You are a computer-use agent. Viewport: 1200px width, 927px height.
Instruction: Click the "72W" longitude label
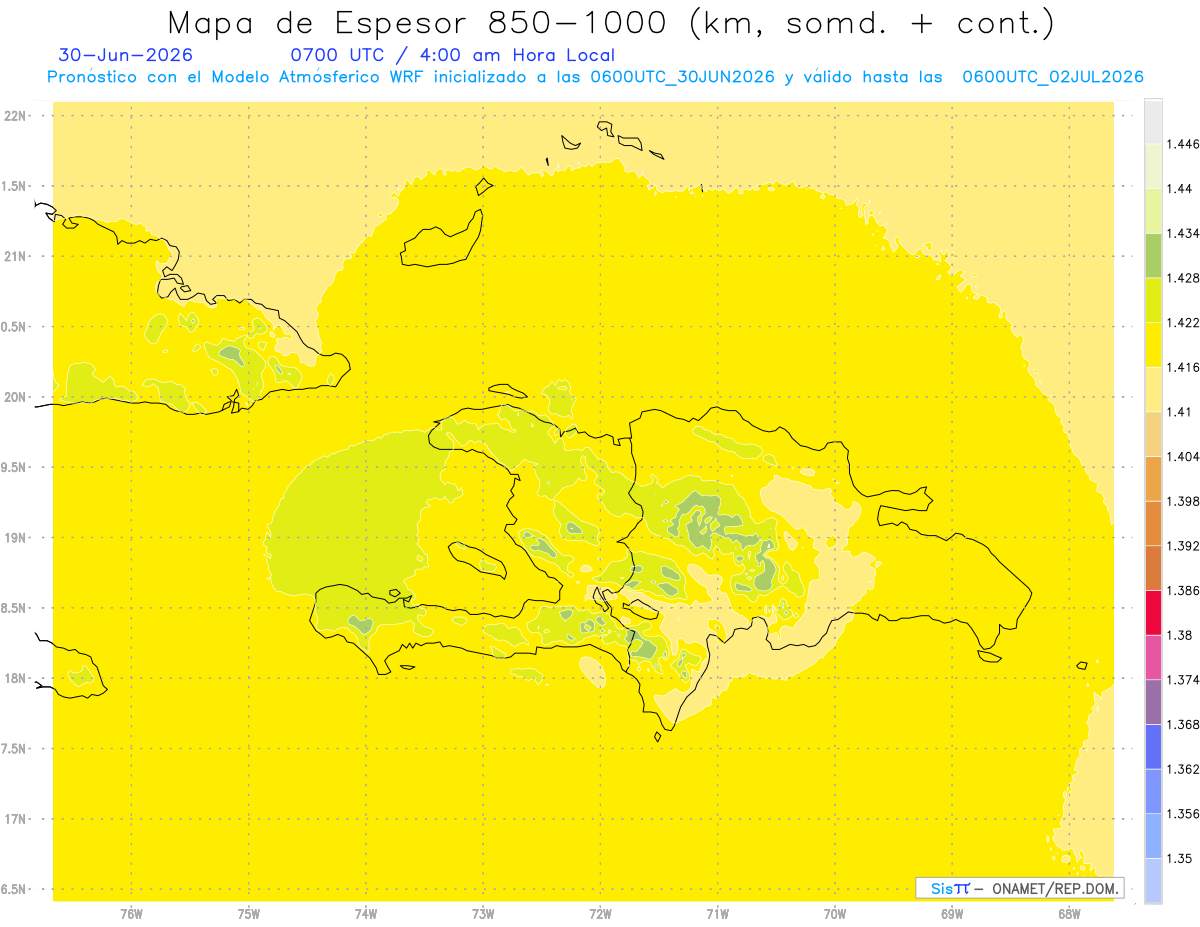click(x=601, y=914)
